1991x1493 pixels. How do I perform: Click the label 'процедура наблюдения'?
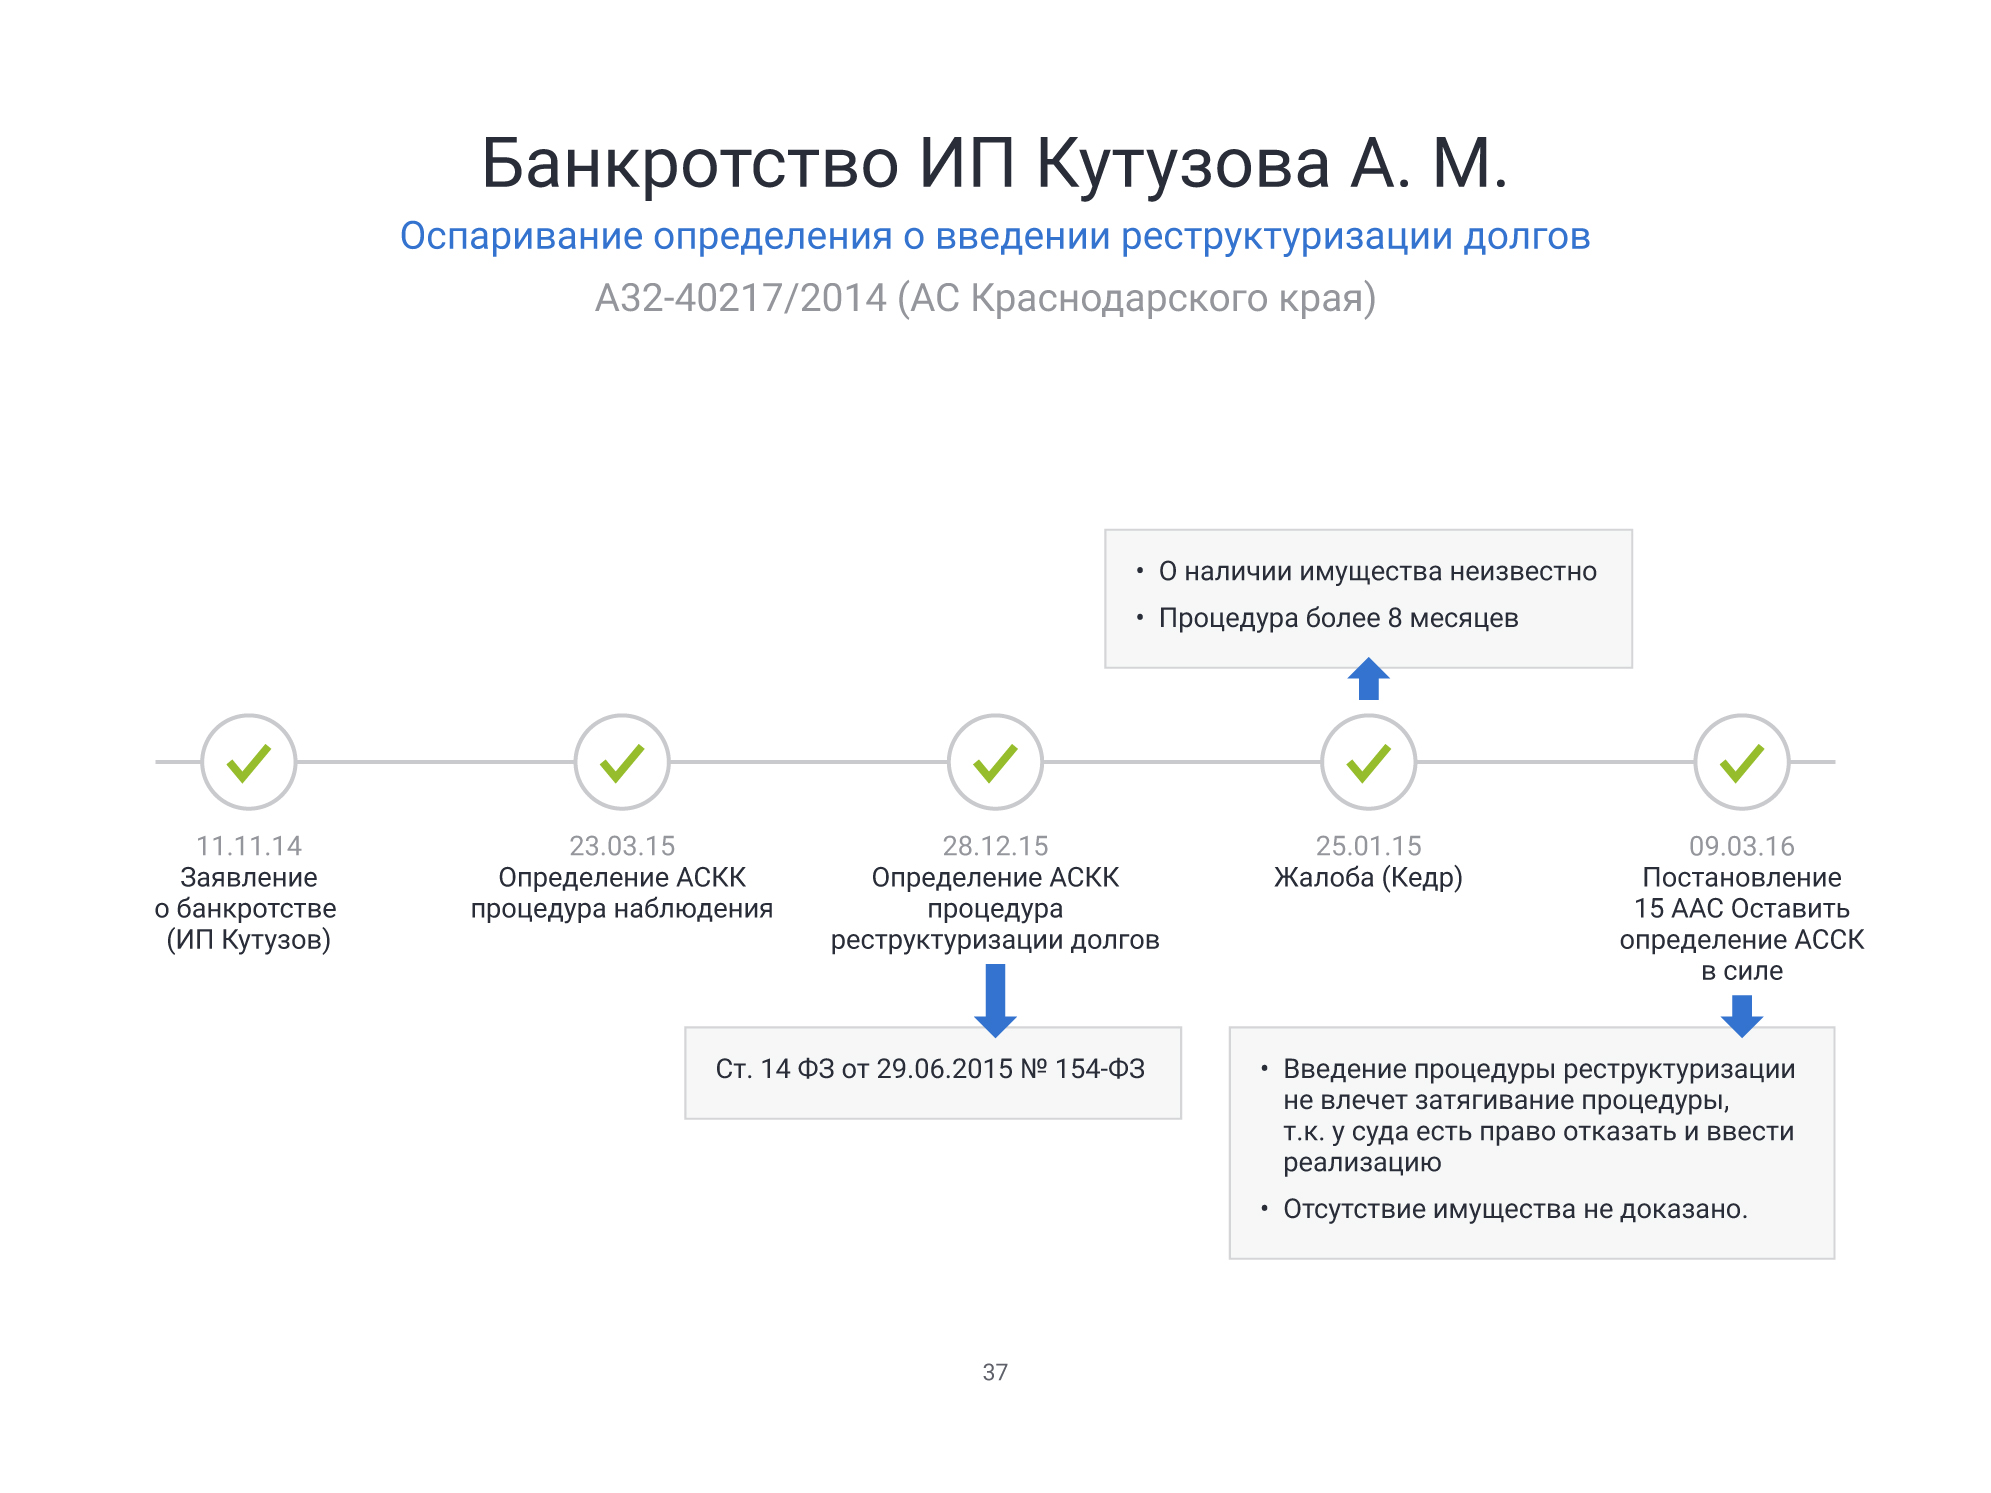click(621, 908)
